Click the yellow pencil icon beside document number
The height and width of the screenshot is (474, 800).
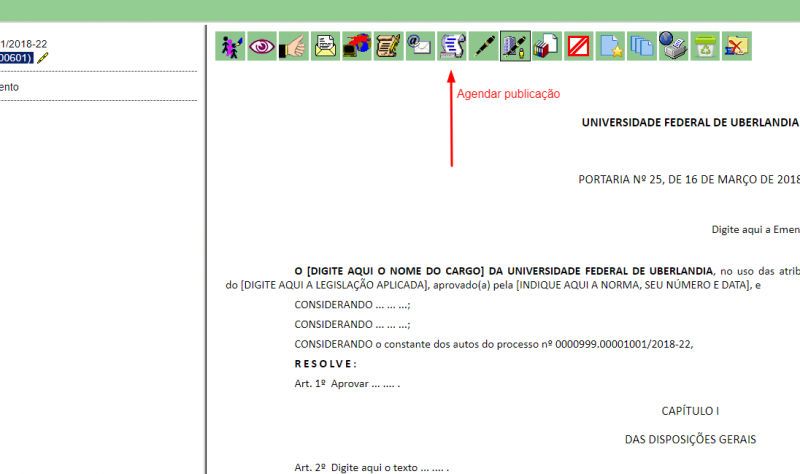[42, 58]
